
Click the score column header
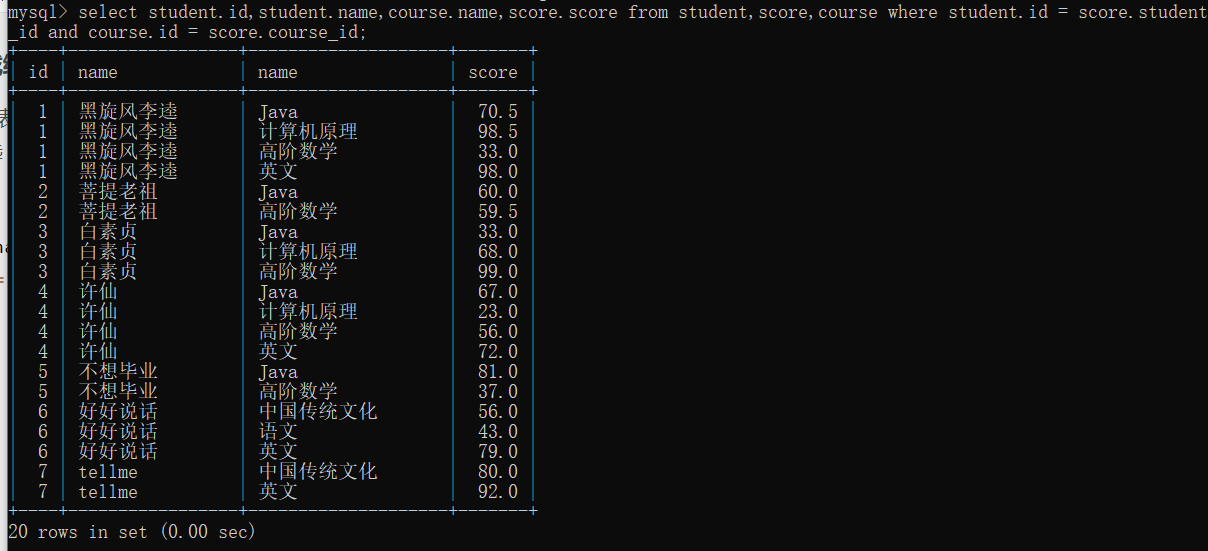coord(492,72)
